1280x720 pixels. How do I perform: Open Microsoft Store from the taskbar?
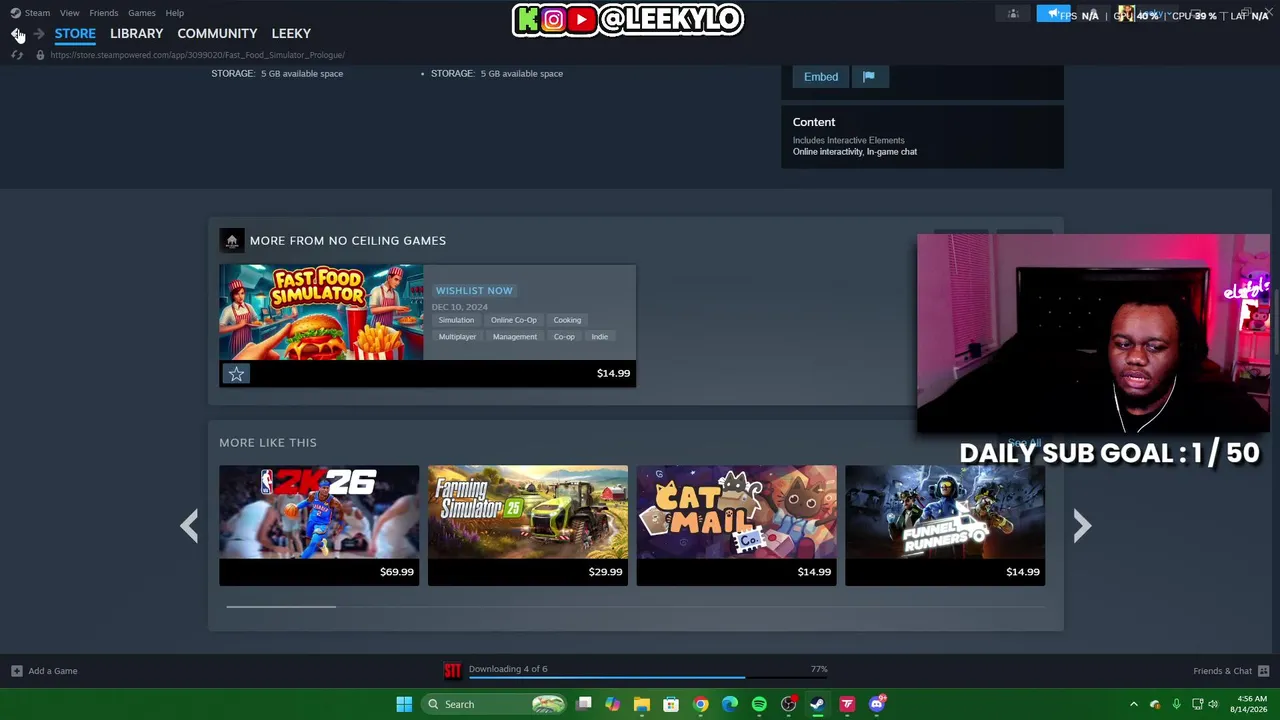tap(671, 704)
